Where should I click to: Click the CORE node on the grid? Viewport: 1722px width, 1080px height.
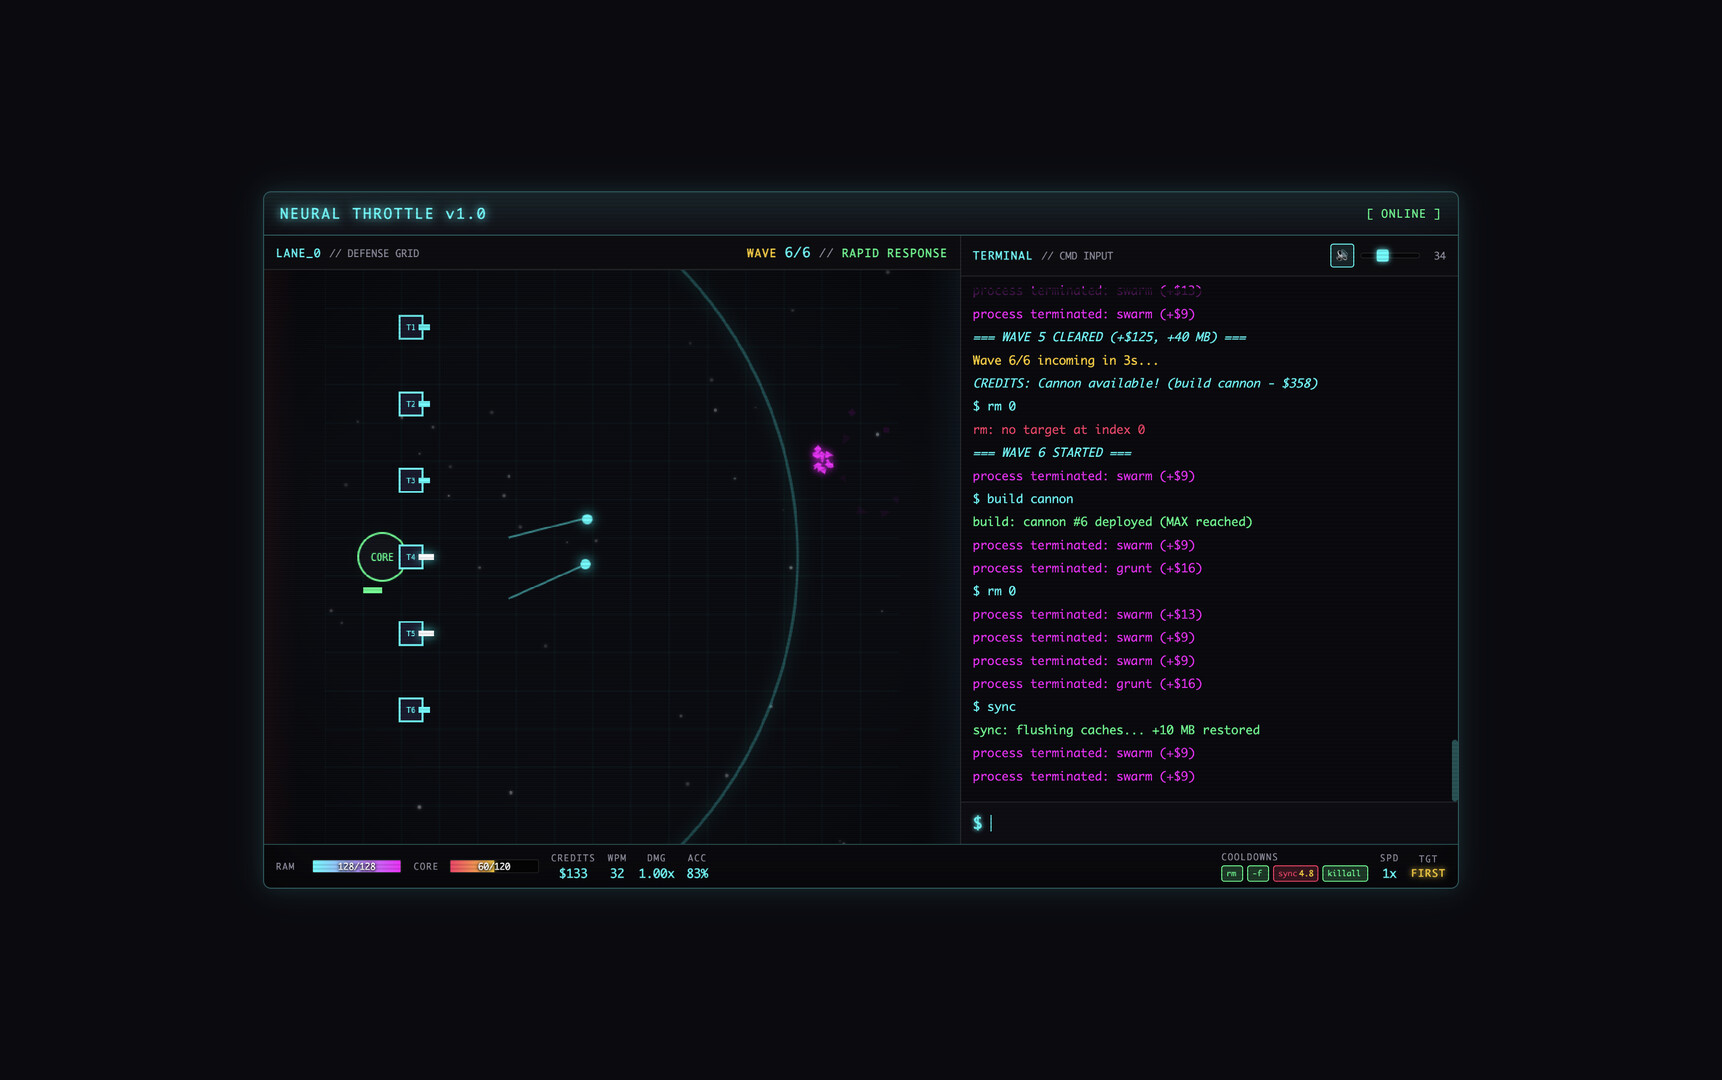[x=381, y=556]
